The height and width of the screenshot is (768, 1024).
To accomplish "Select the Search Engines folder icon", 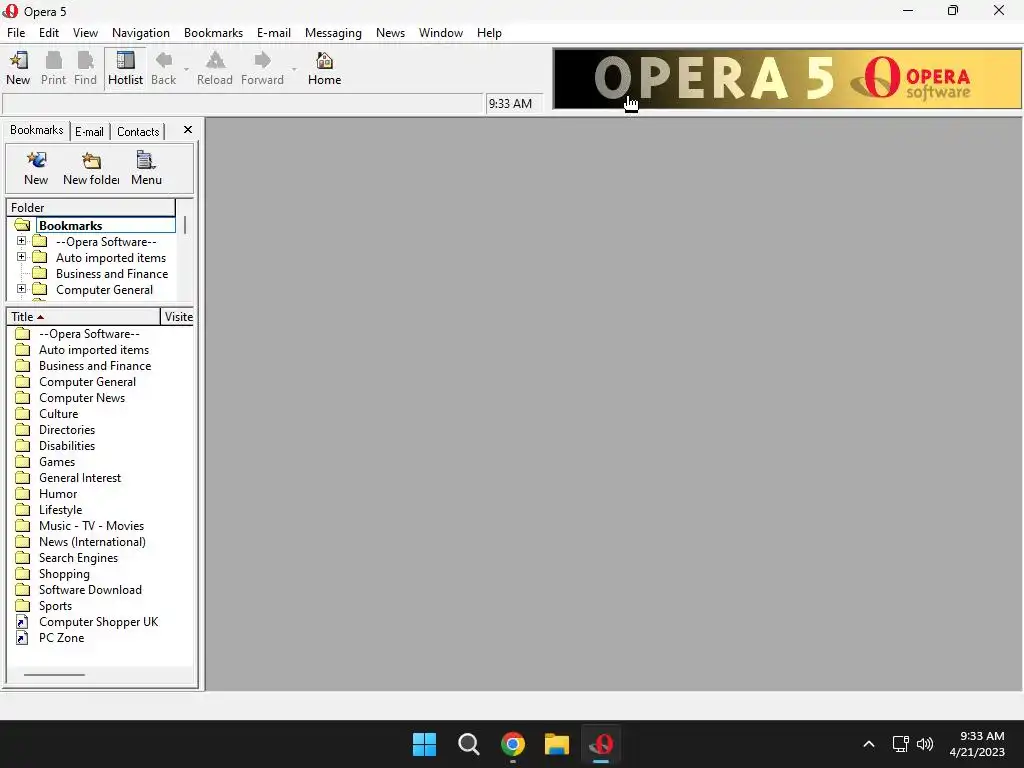I will point(23,558).
